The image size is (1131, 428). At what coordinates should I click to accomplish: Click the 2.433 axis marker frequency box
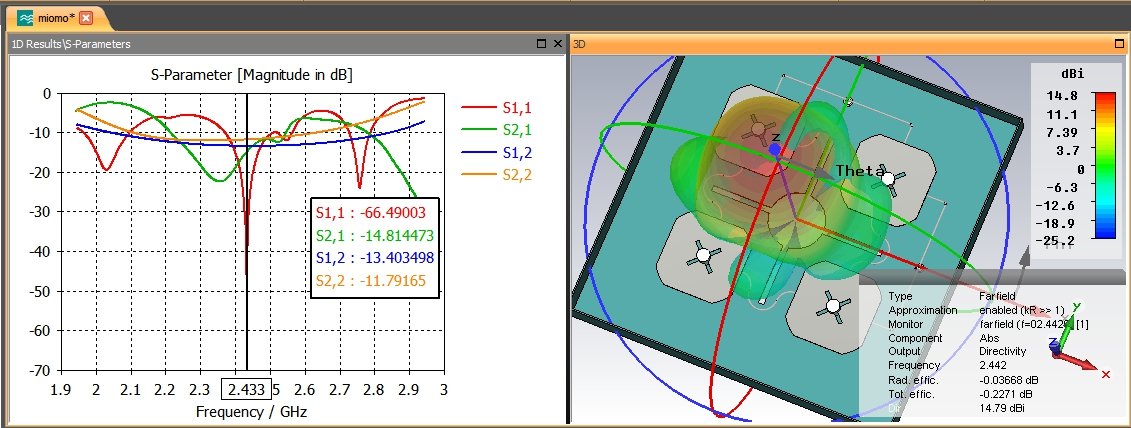[x=246, y=390]
